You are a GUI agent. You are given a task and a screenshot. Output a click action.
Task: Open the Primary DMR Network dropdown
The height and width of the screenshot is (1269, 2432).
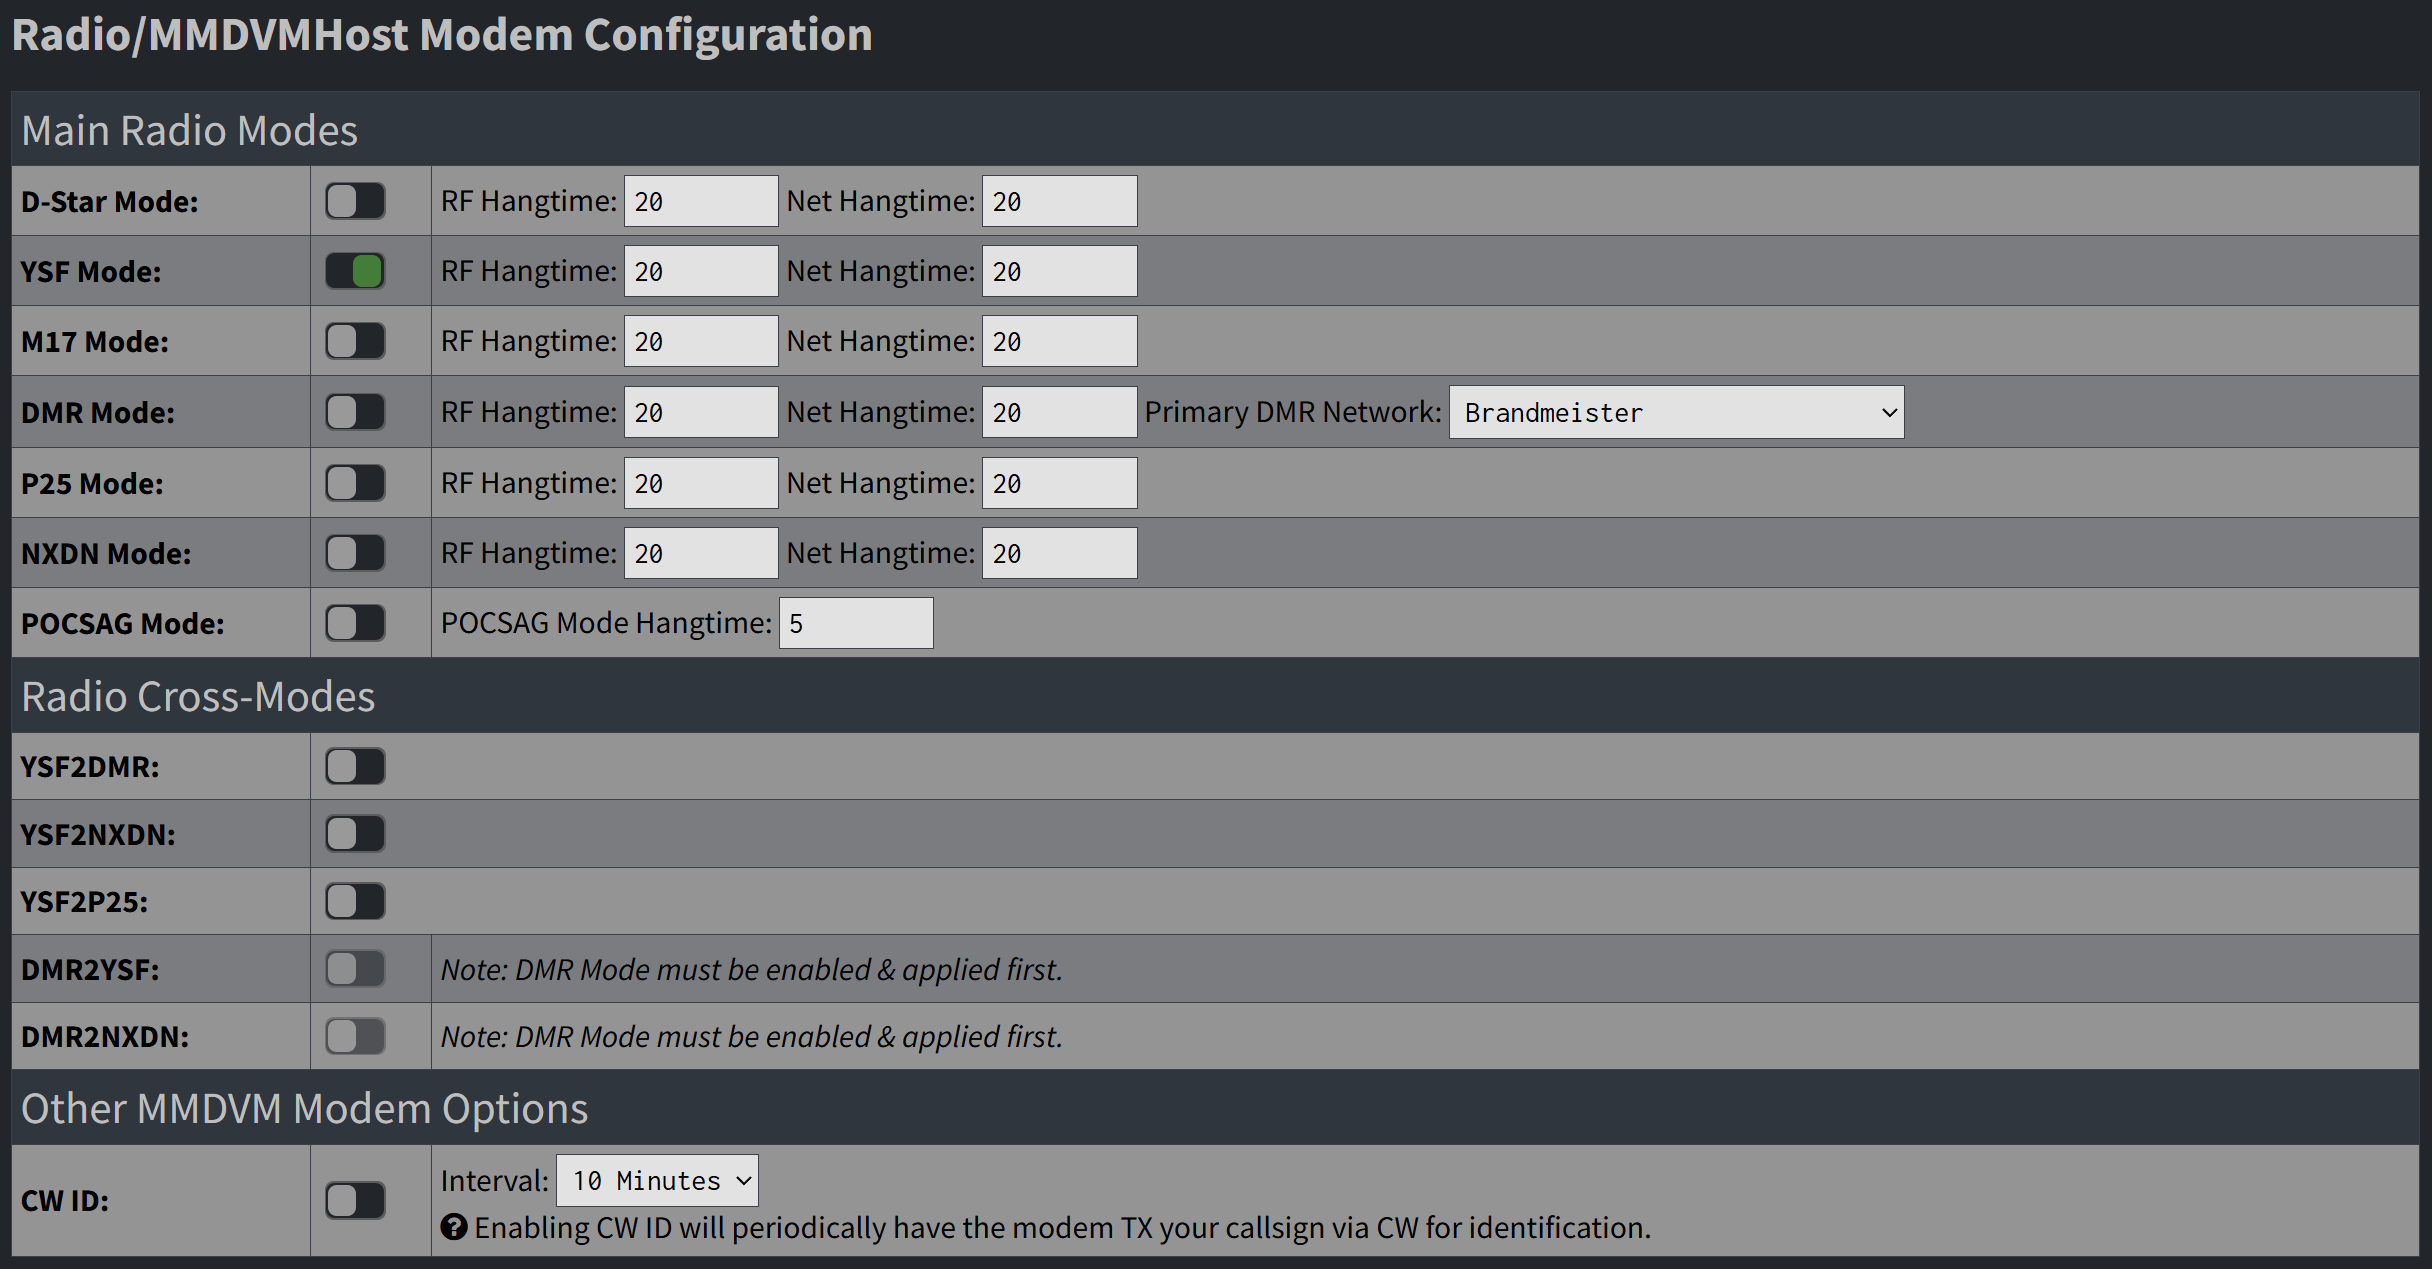pos(1676,411)
